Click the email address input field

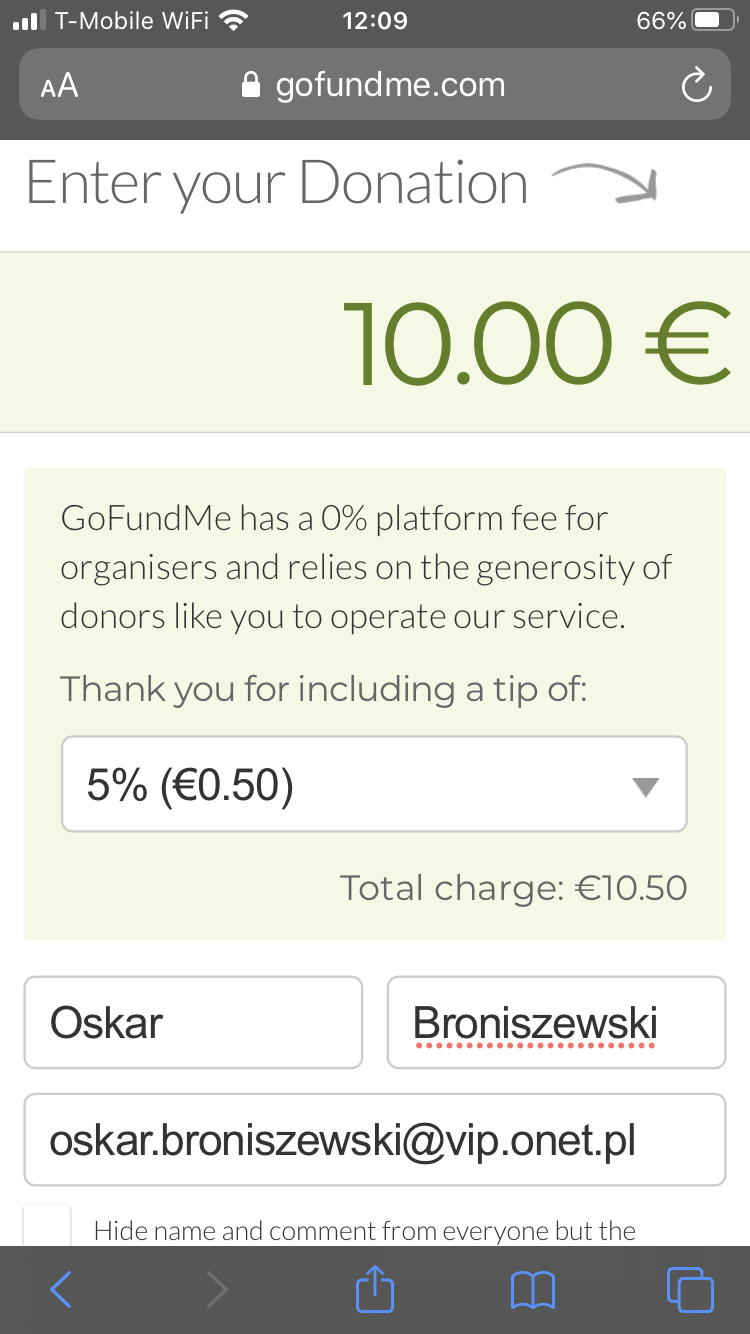pyautogui.click(x=374, y=1139)
